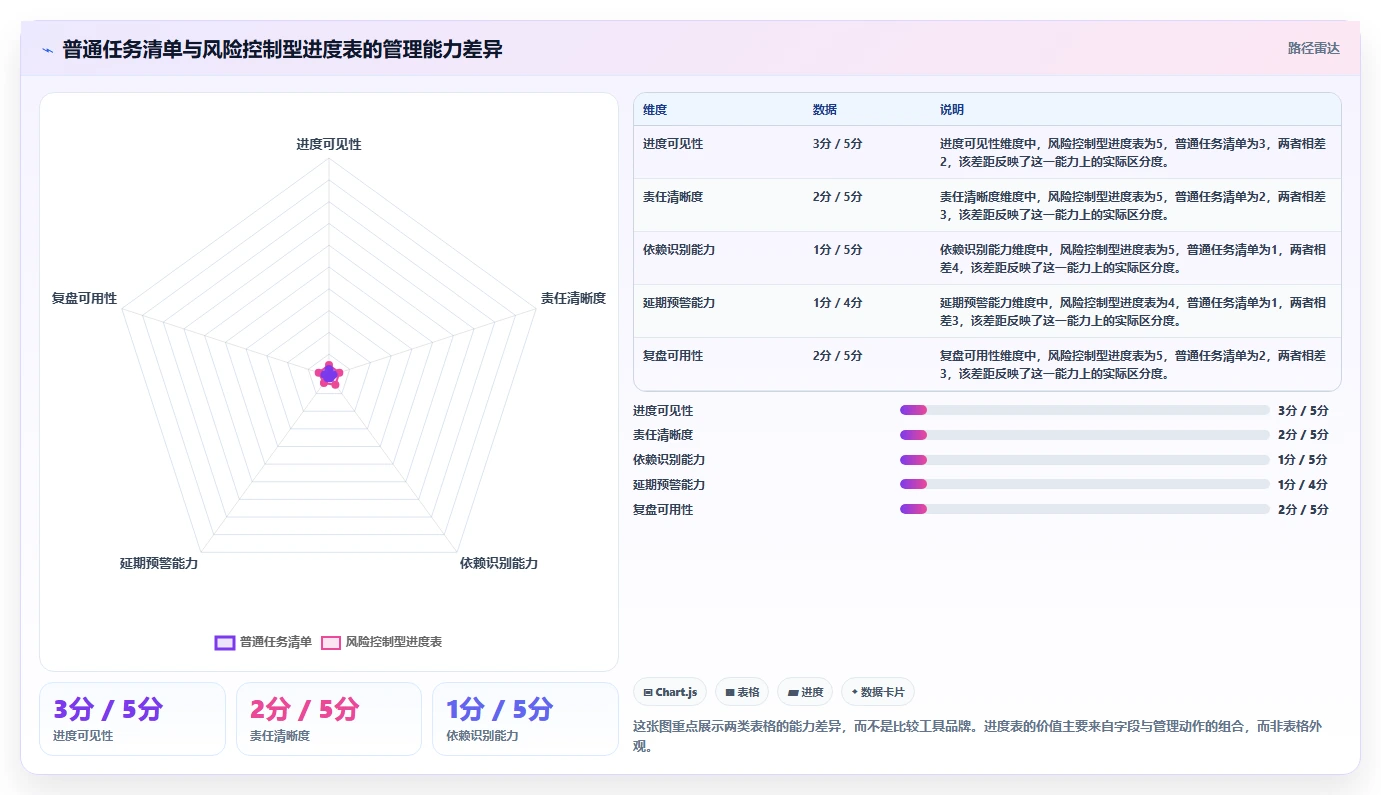The width and height of the screenshot is (1381, 795).
Task: Click the 复盘可用性 label in the progress list
Action: click(x=663, y=509)
